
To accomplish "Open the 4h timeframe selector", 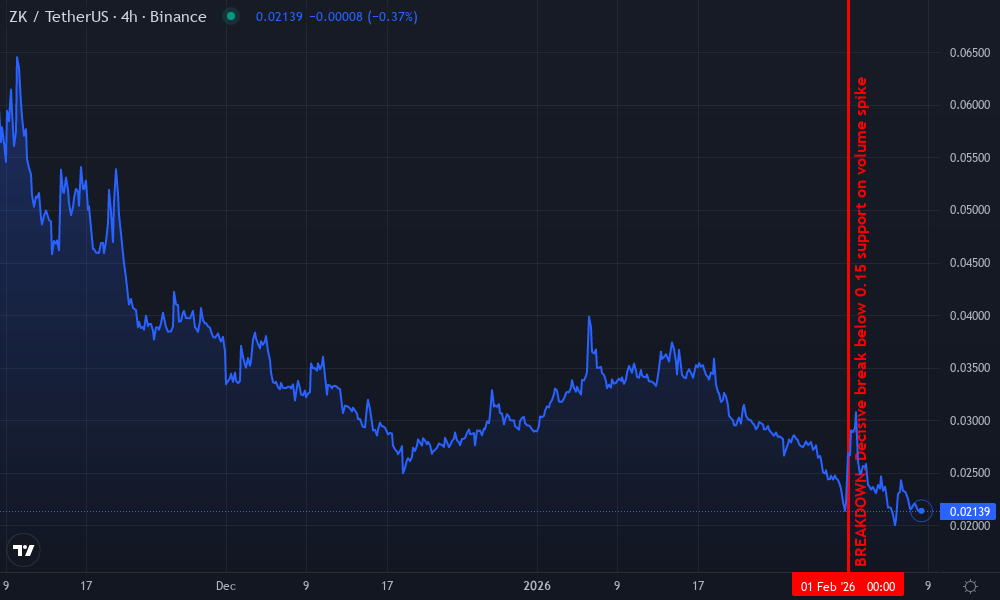I will pyautogui.click(x=131, y=17).
